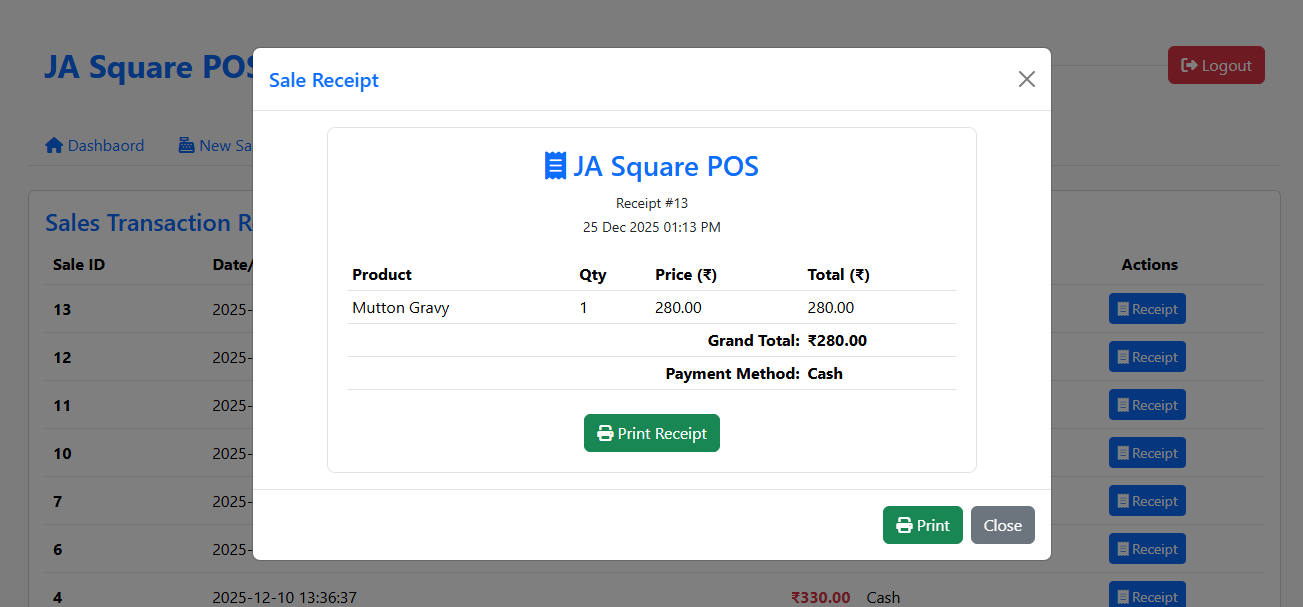Open the Receipt for sale 6

point(1147,548)
